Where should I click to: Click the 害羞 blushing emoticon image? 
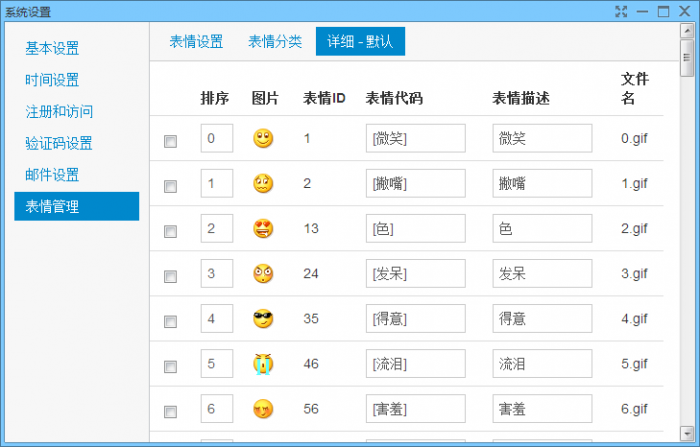263,409
